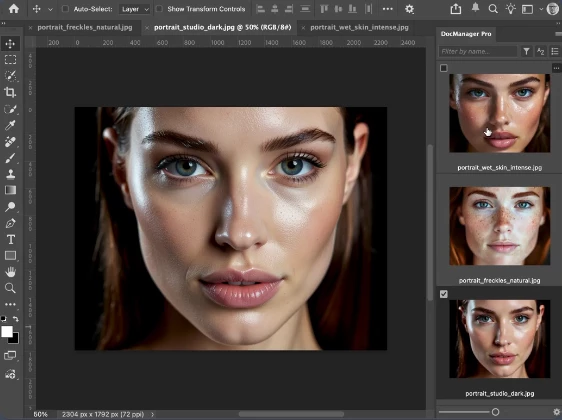This screenshot has height=420, width=562.
Task: Select the Pen tool
Action: 10,223
